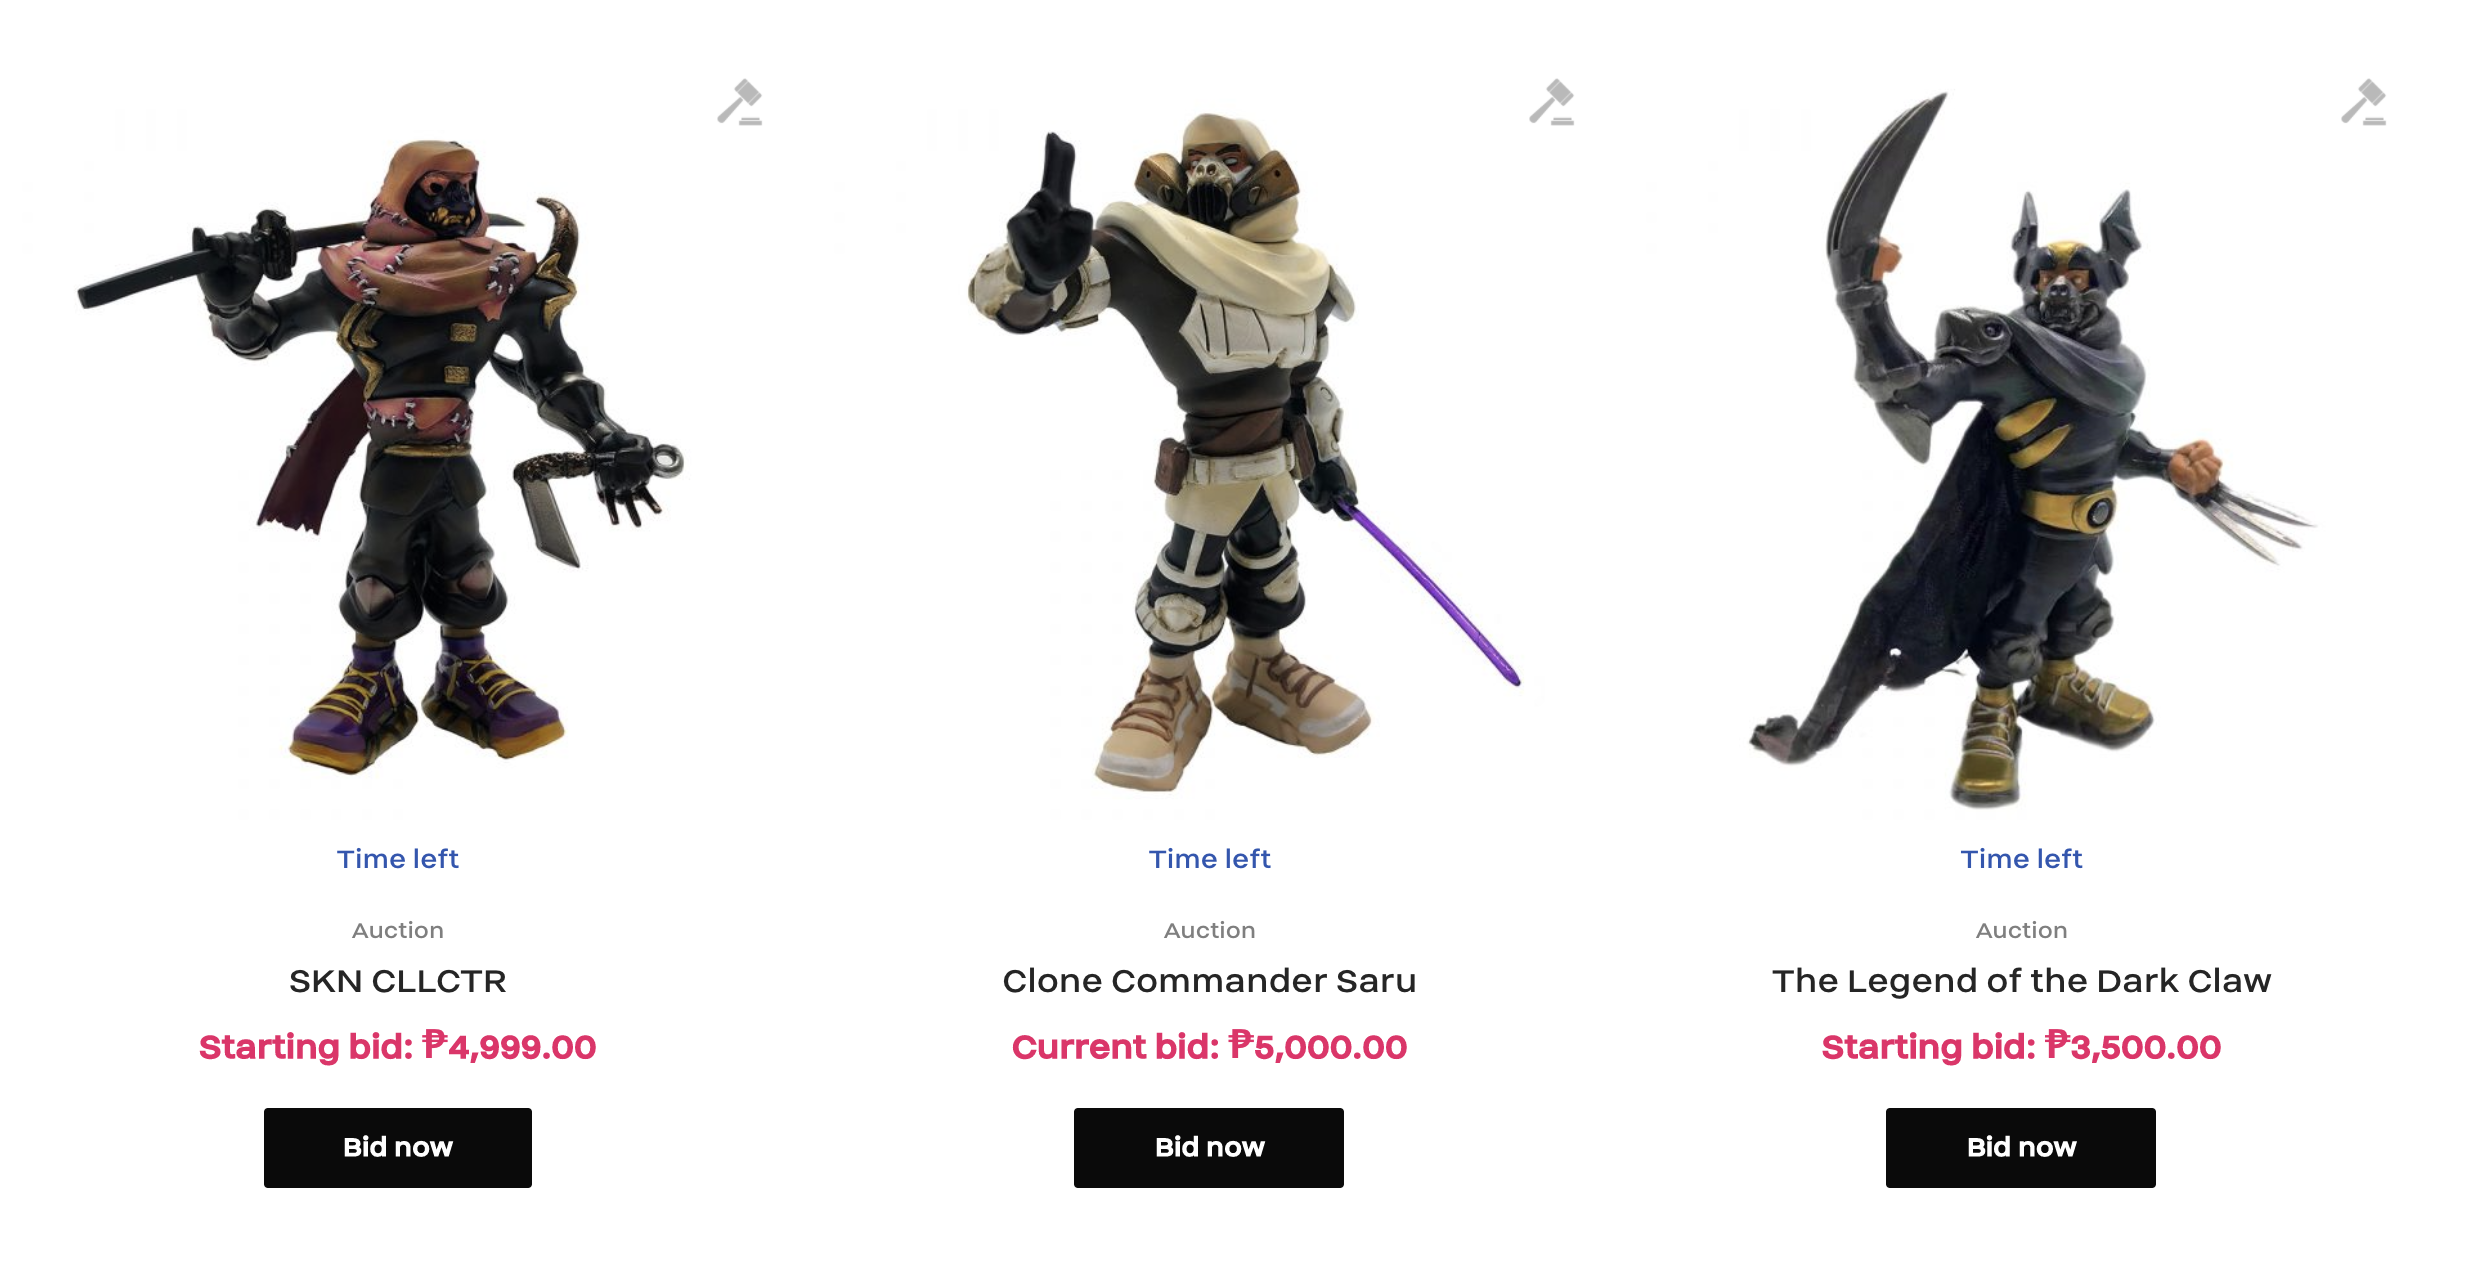Click Time left under SKN CLLCTR figure
Image resolution: width=2488 pixels, height=1276 pixels.
click(x=398, y=859)
